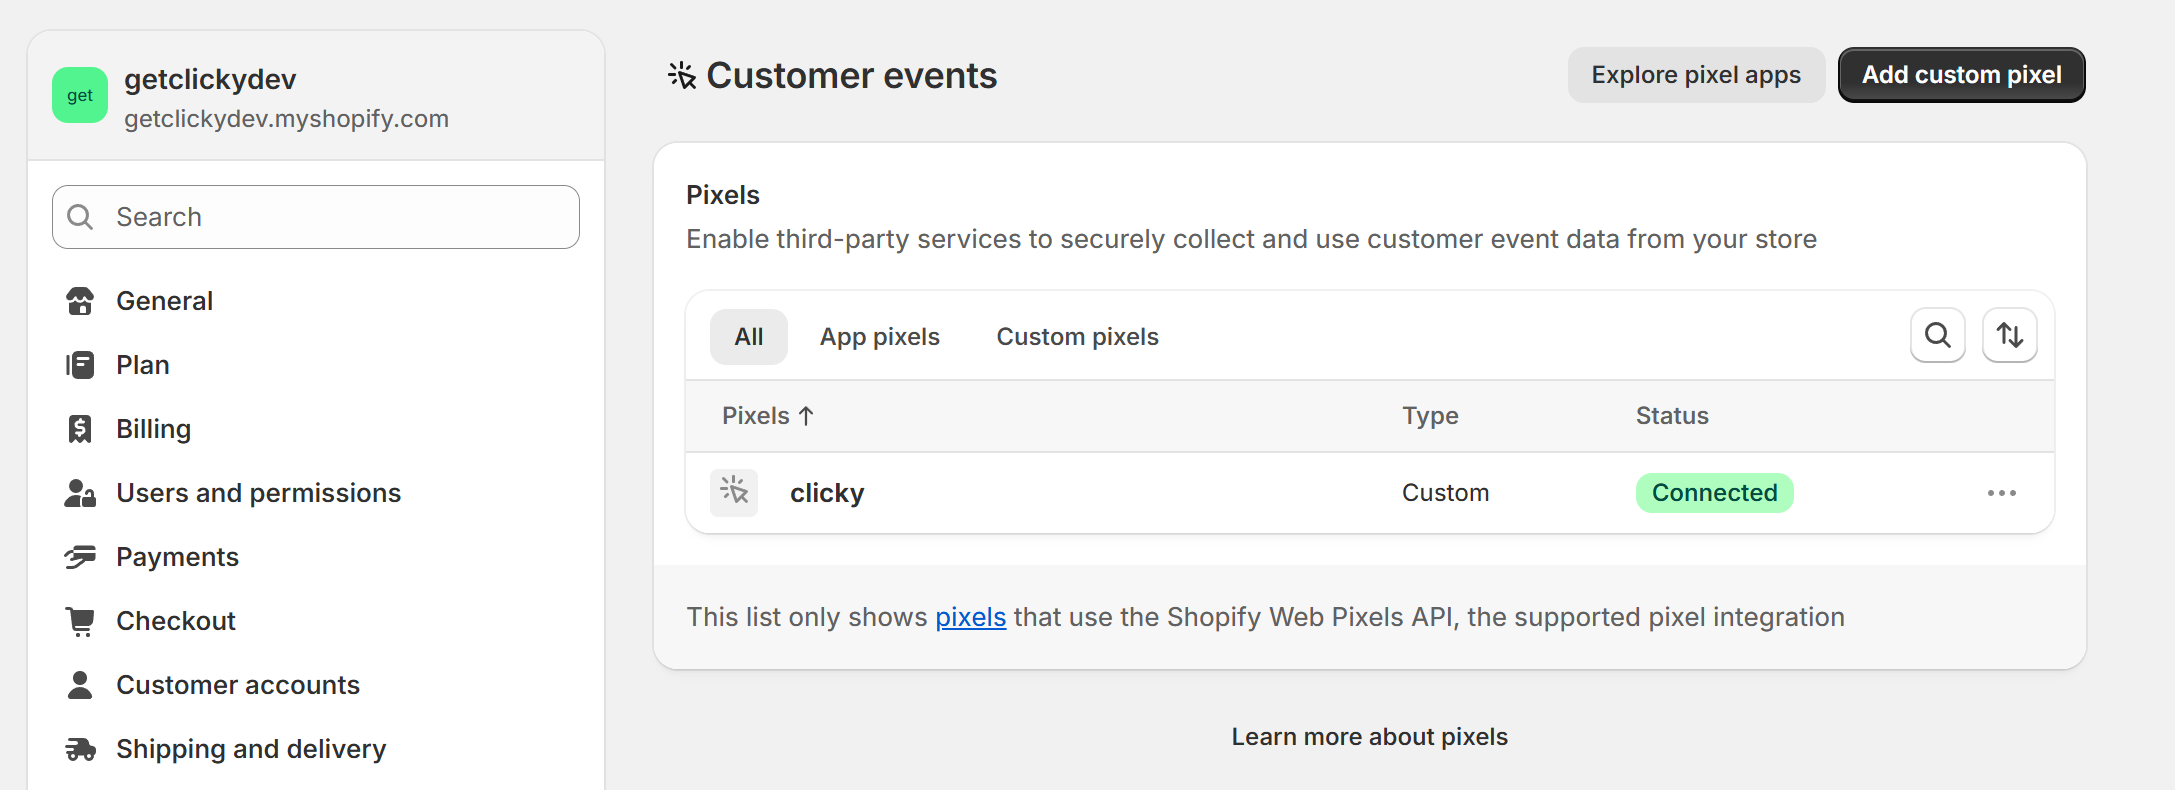Follow the underlined pixels hyperlink

[970, 617]
